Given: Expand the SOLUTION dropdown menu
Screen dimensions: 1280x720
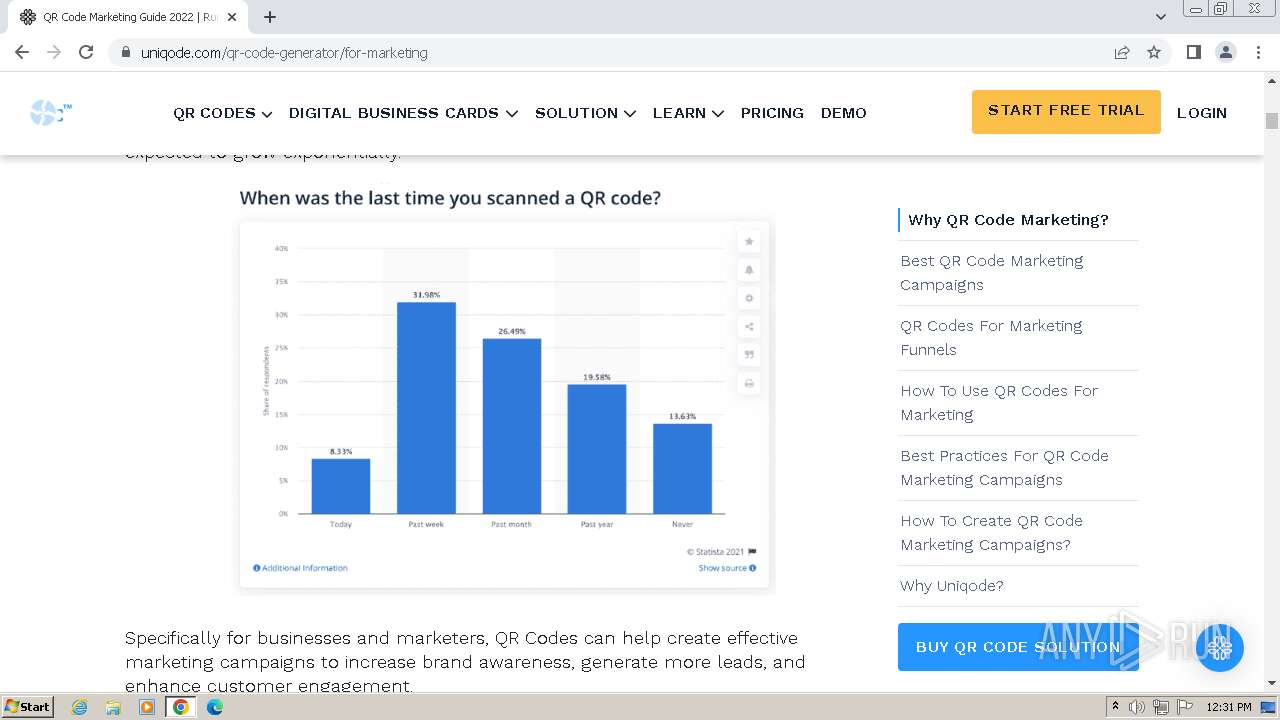Looking at the screenshot, I should click(x=585, y=113).
